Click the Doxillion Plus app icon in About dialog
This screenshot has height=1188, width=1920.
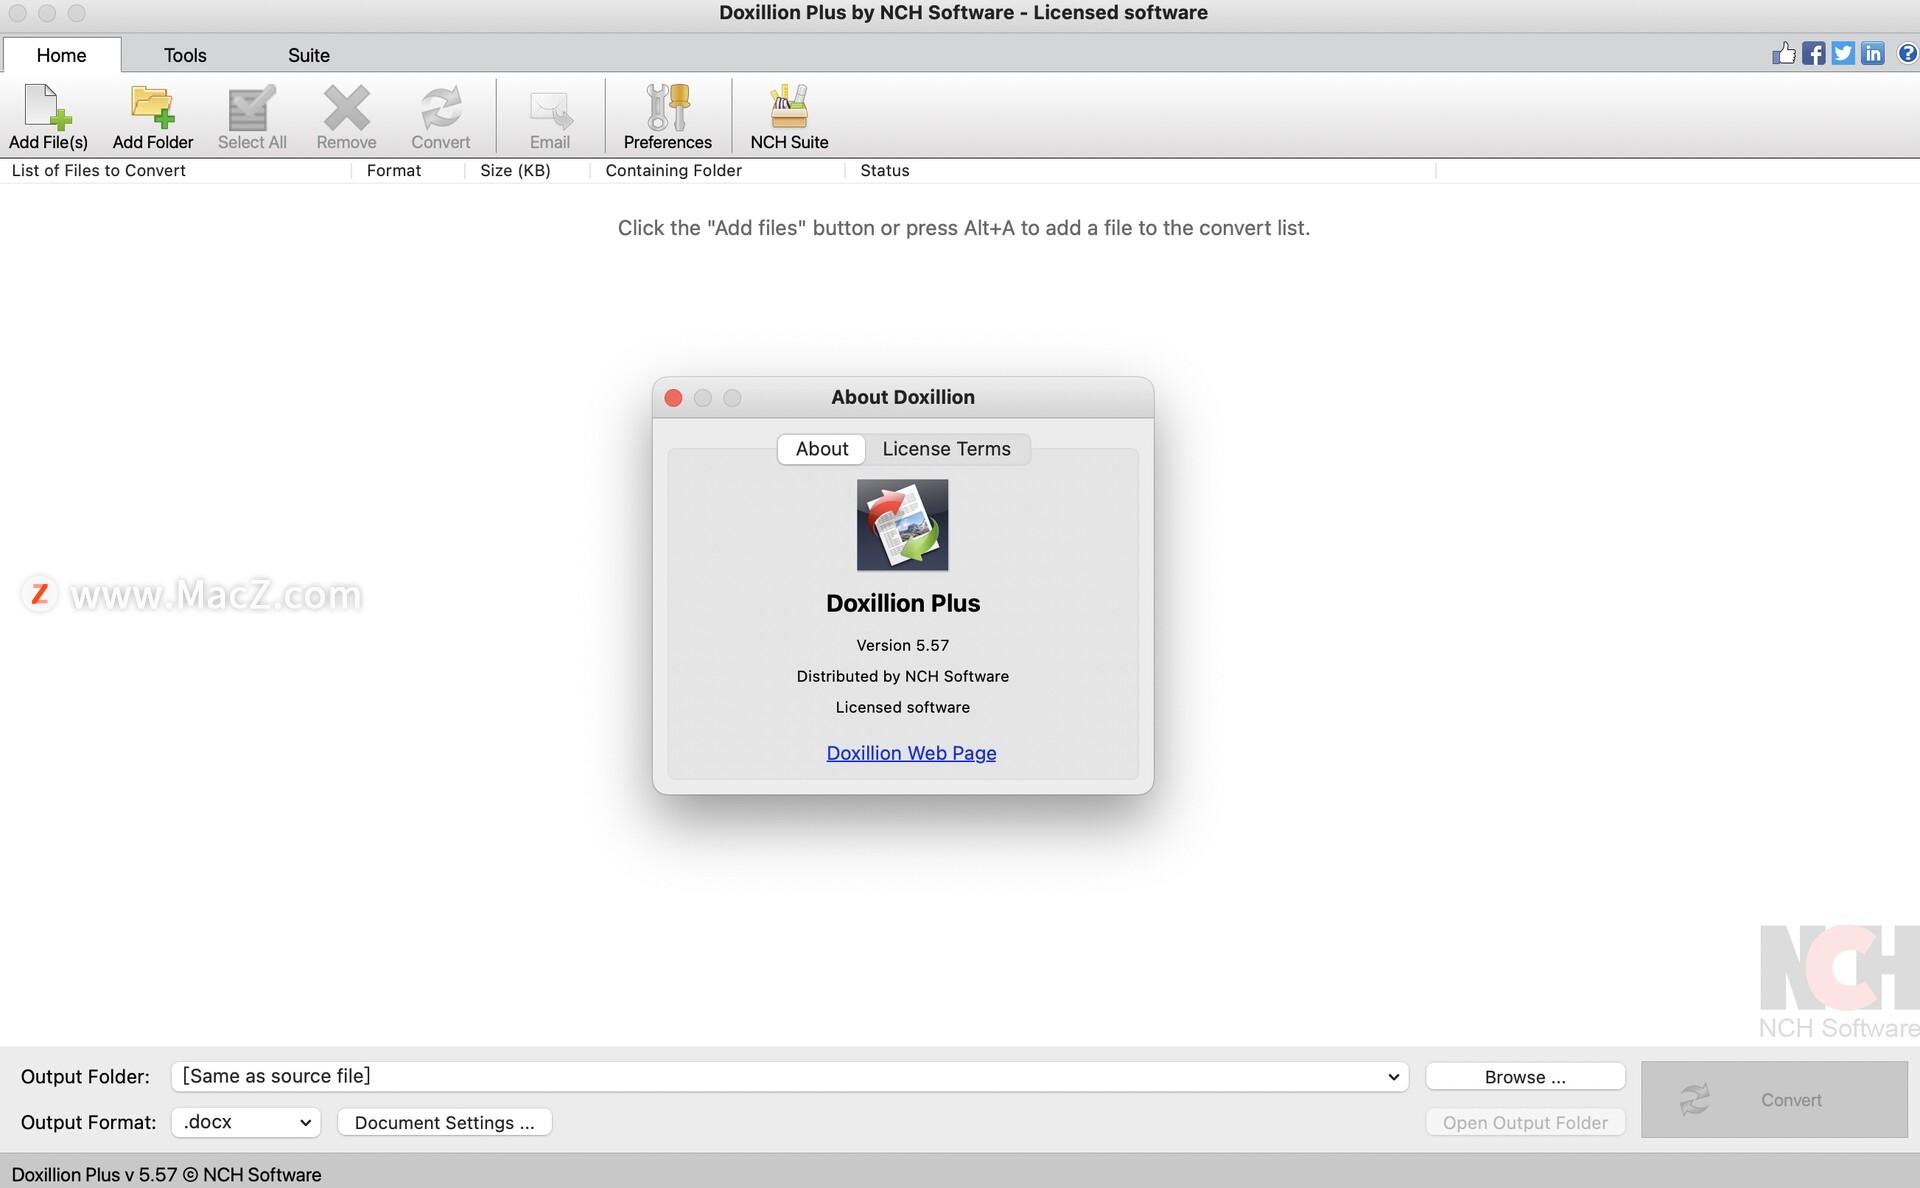coord(902,525)
